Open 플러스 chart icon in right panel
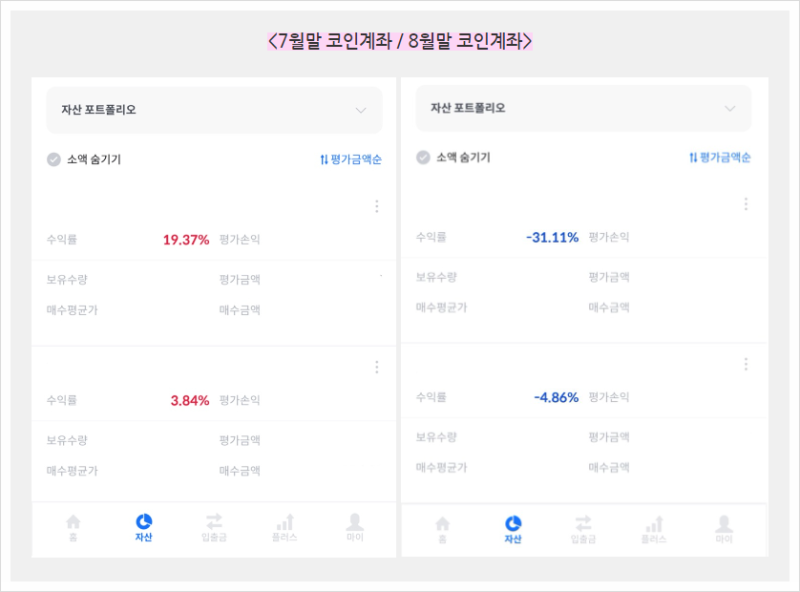Image resolution: width=800 pixels, height=592 pixels. click(x=654, y=524)
